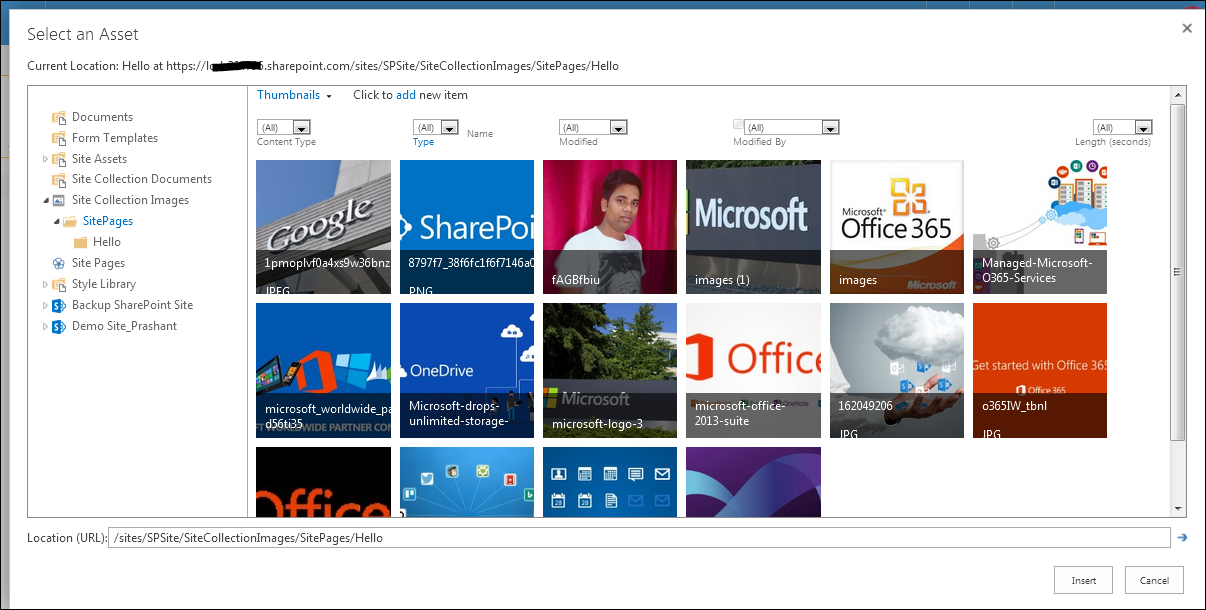Screen dimensions: 1206x610
Task: Select the social app icons network thumbnail
Action: tap(467, 482)
